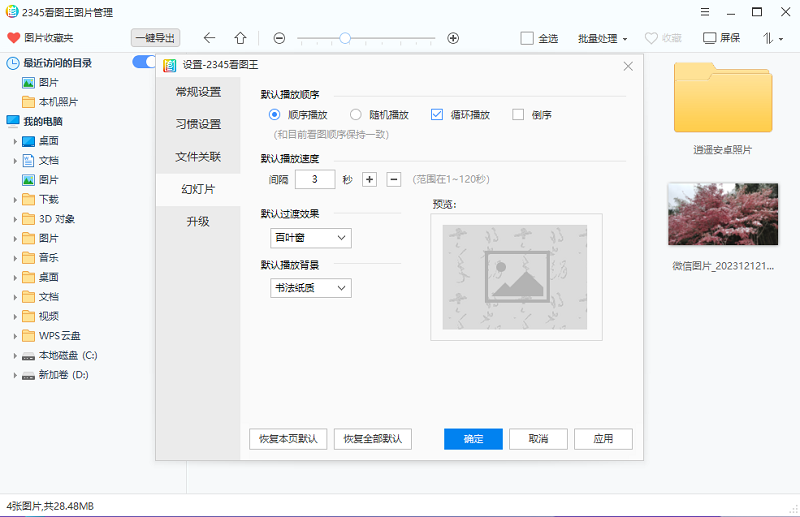800x517 pixels.
Task: Click the zoom in plus icon
Action: [x=453, y=38]
